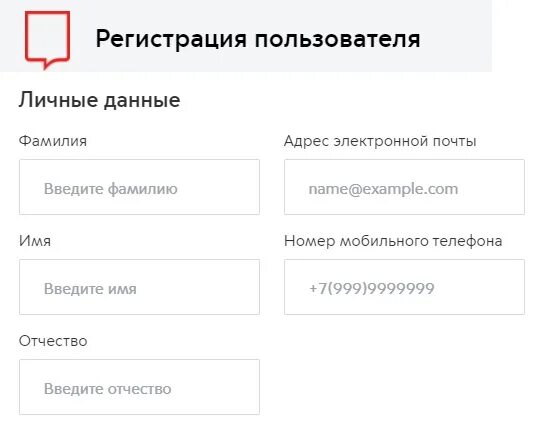Focus the Фамилия input field

tap(139, 187)
